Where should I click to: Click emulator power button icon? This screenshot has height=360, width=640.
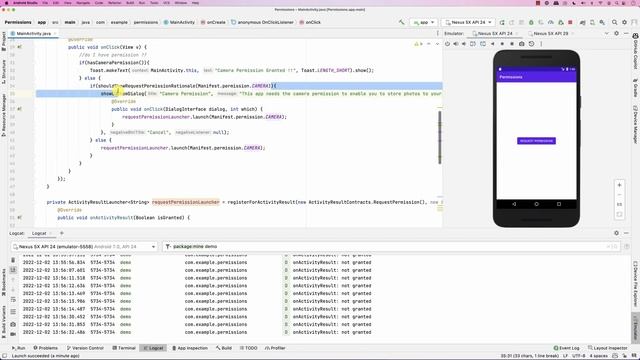click(x=447, y=44)
